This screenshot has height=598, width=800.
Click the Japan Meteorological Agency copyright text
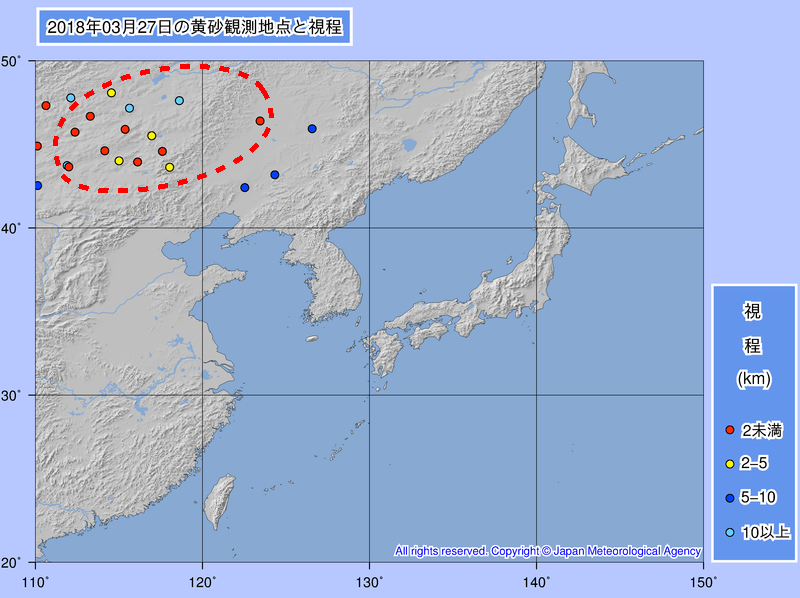pos(548,551)
